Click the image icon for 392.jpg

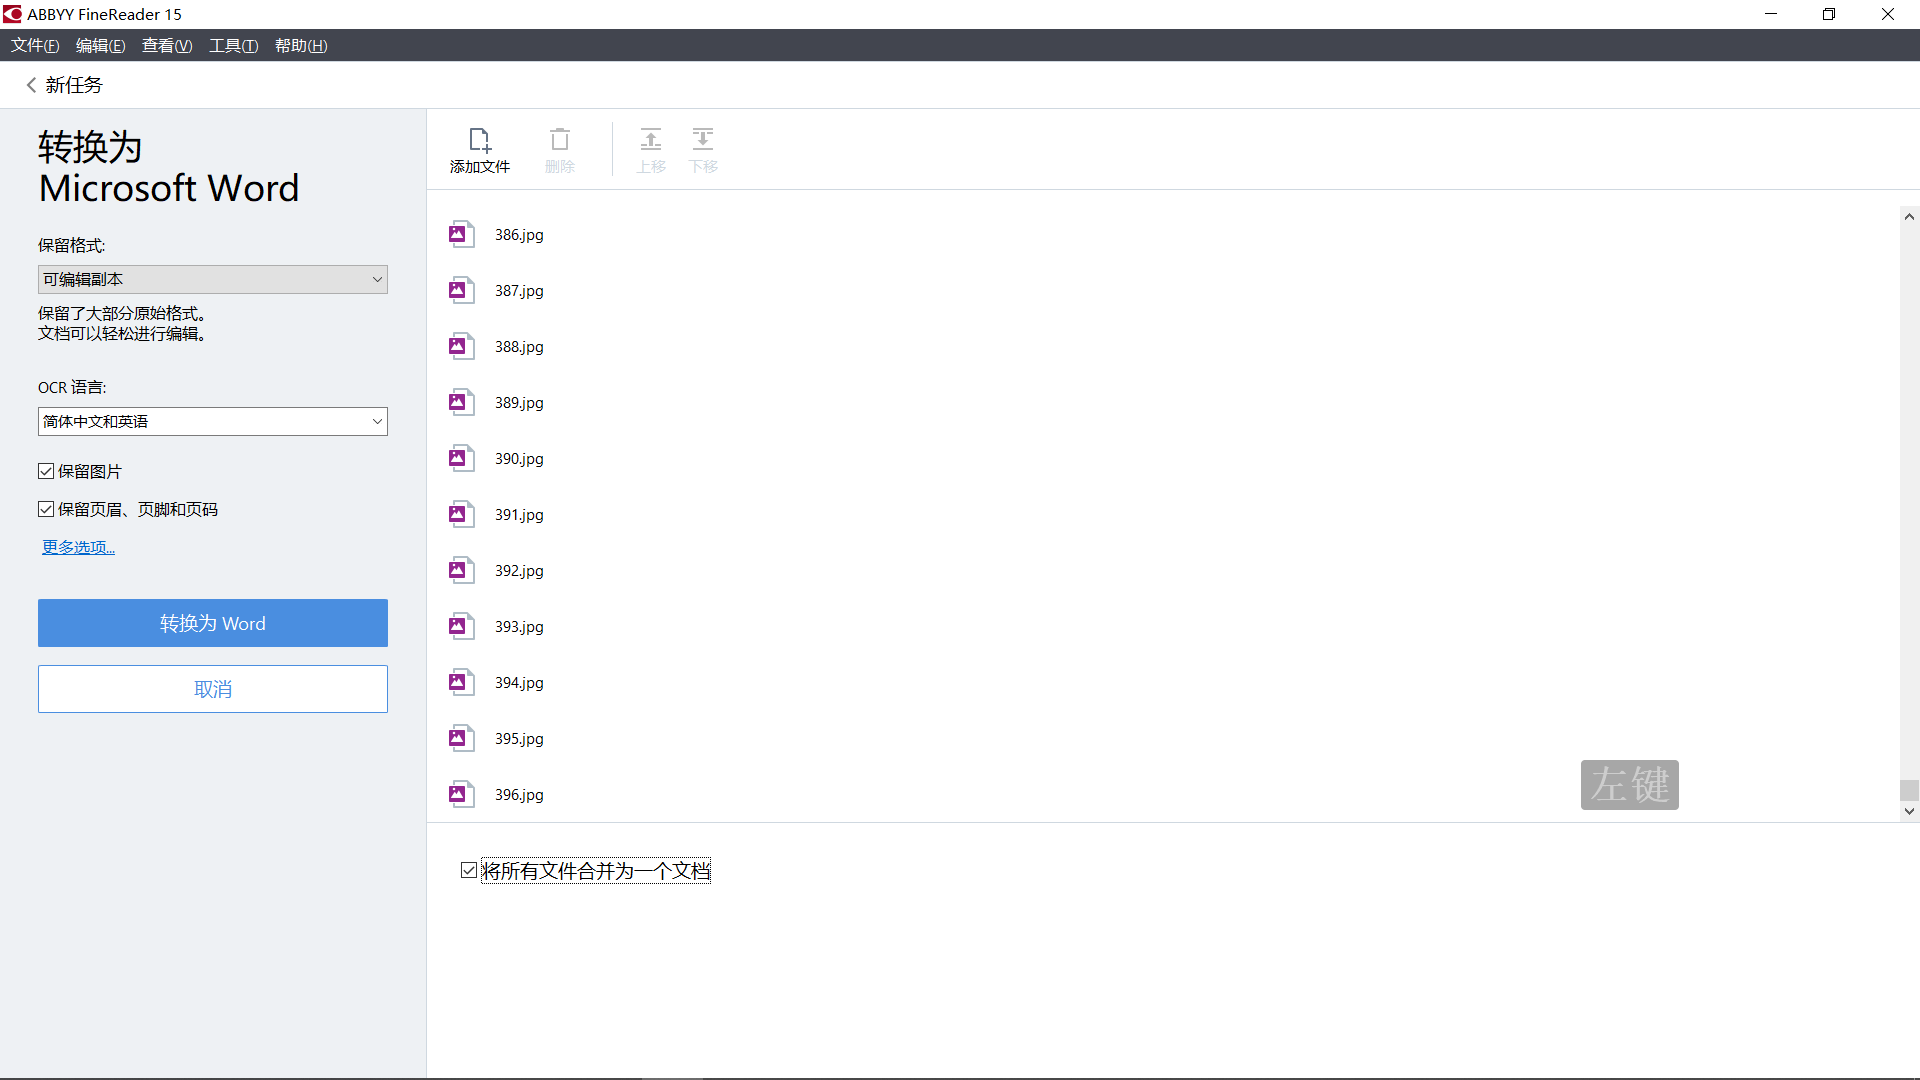tap(461, 570)
